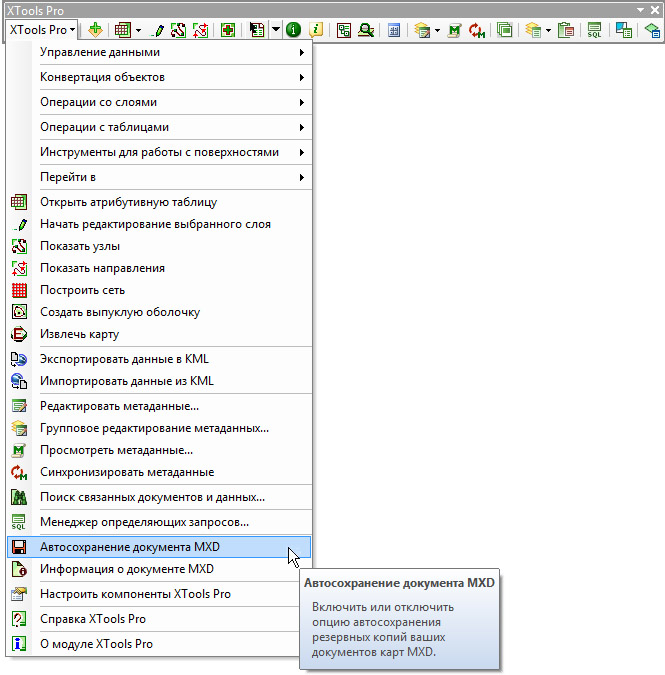Click the binoculars find icon in the toolbar
The image size is (665, 675).
pyautogui.click(x=366, y=30)
